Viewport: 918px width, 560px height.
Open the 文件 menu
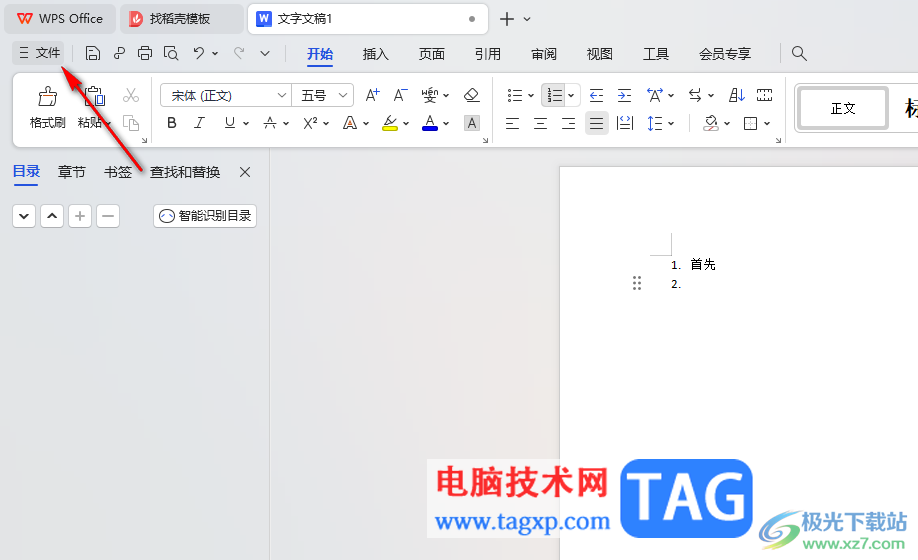click(x=39, y=53)
